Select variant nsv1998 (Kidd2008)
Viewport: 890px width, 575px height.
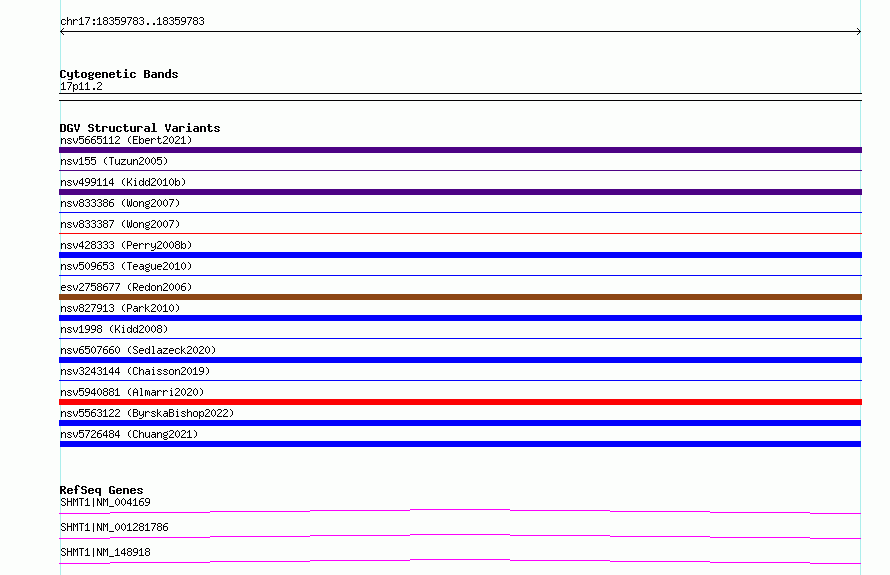coord(114,329)
